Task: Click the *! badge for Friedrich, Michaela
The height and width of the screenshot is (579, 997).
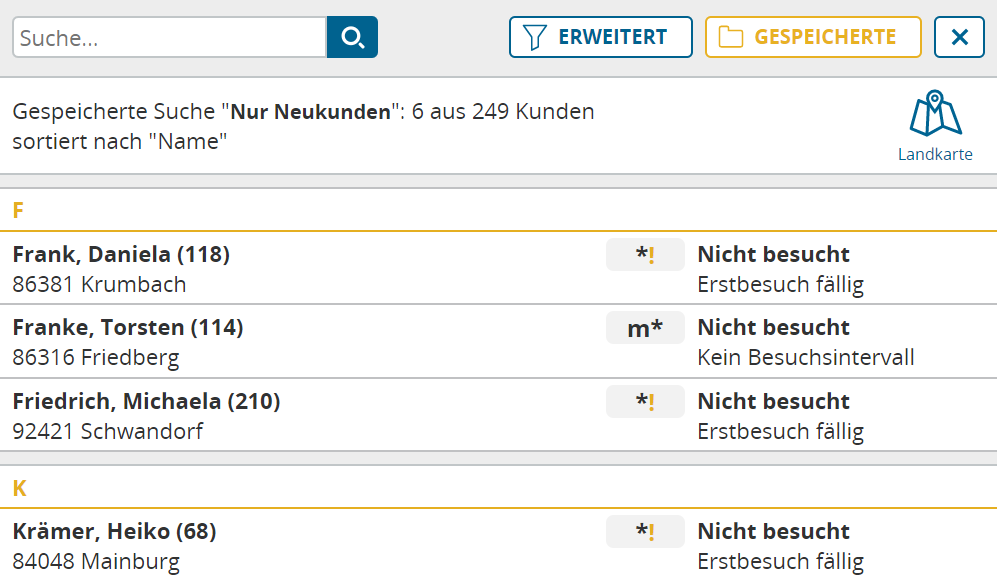Action: click(x=645, y=402)
